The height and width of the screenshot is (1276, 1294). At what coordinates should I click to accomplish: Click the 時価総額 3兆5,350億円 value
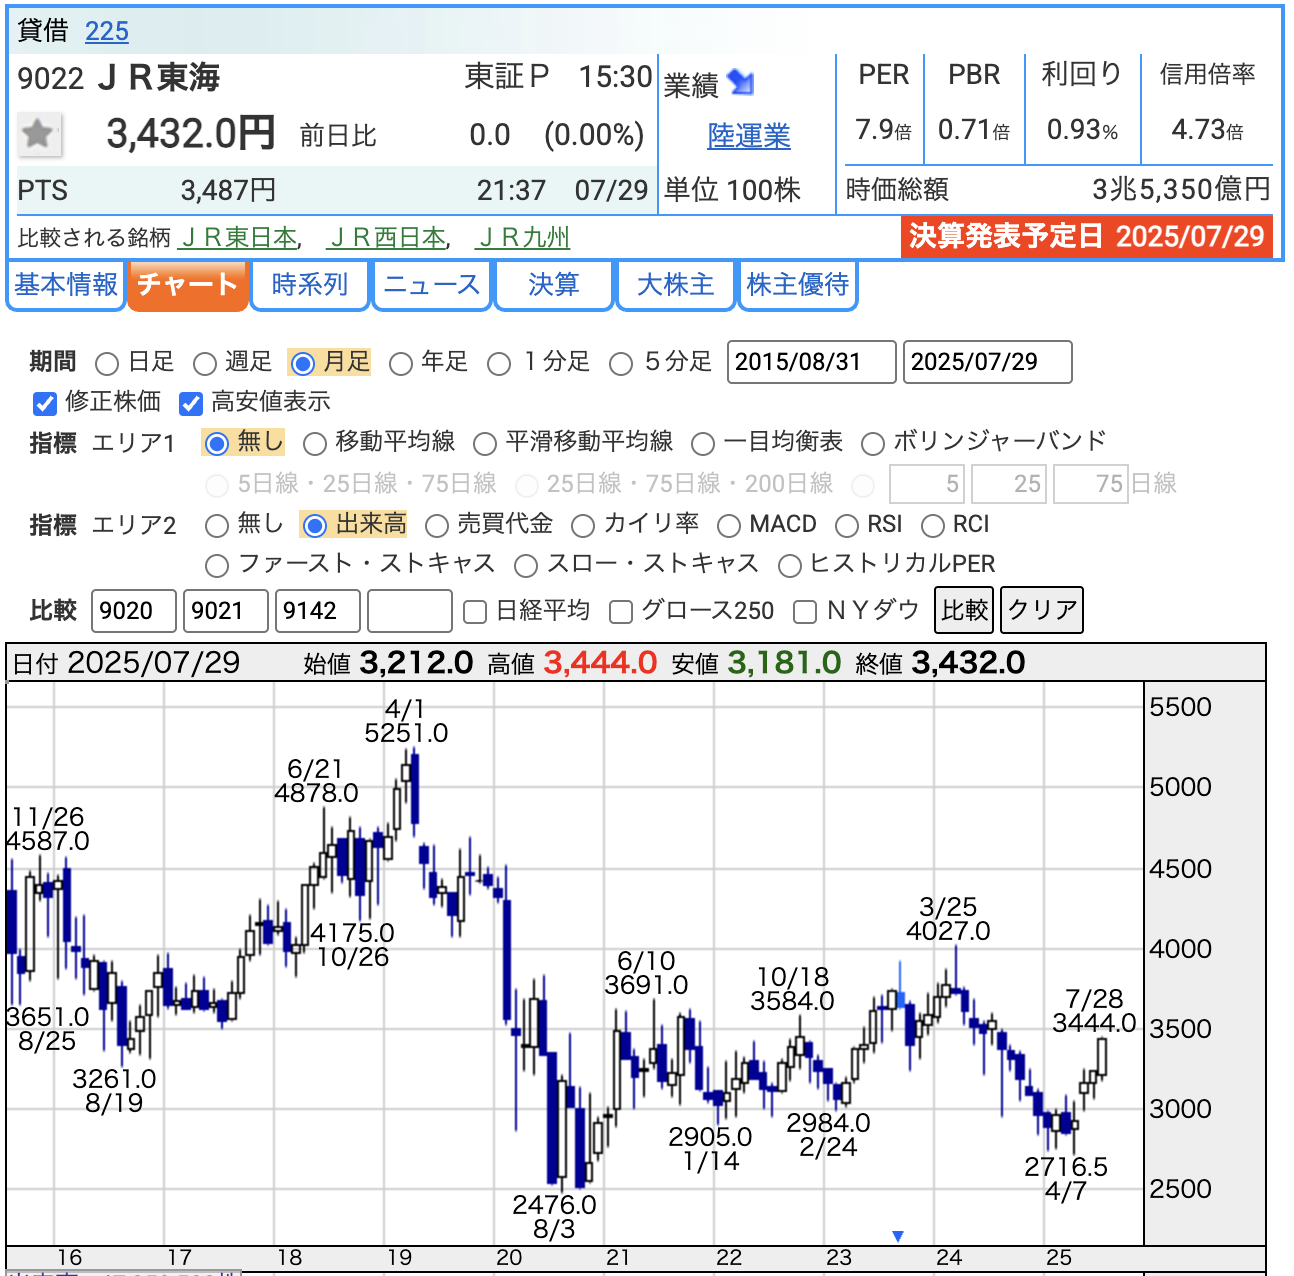pyautogui.click(x=1181, y=190)
